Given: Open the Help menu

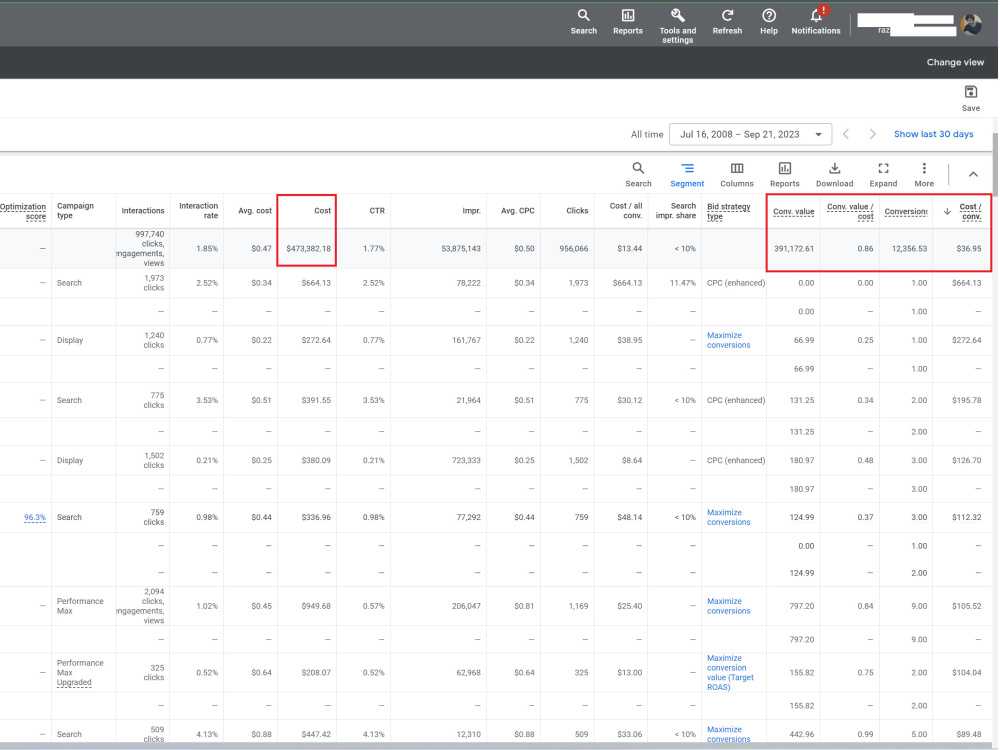Looking at the screenshot, I should point(768,21).
